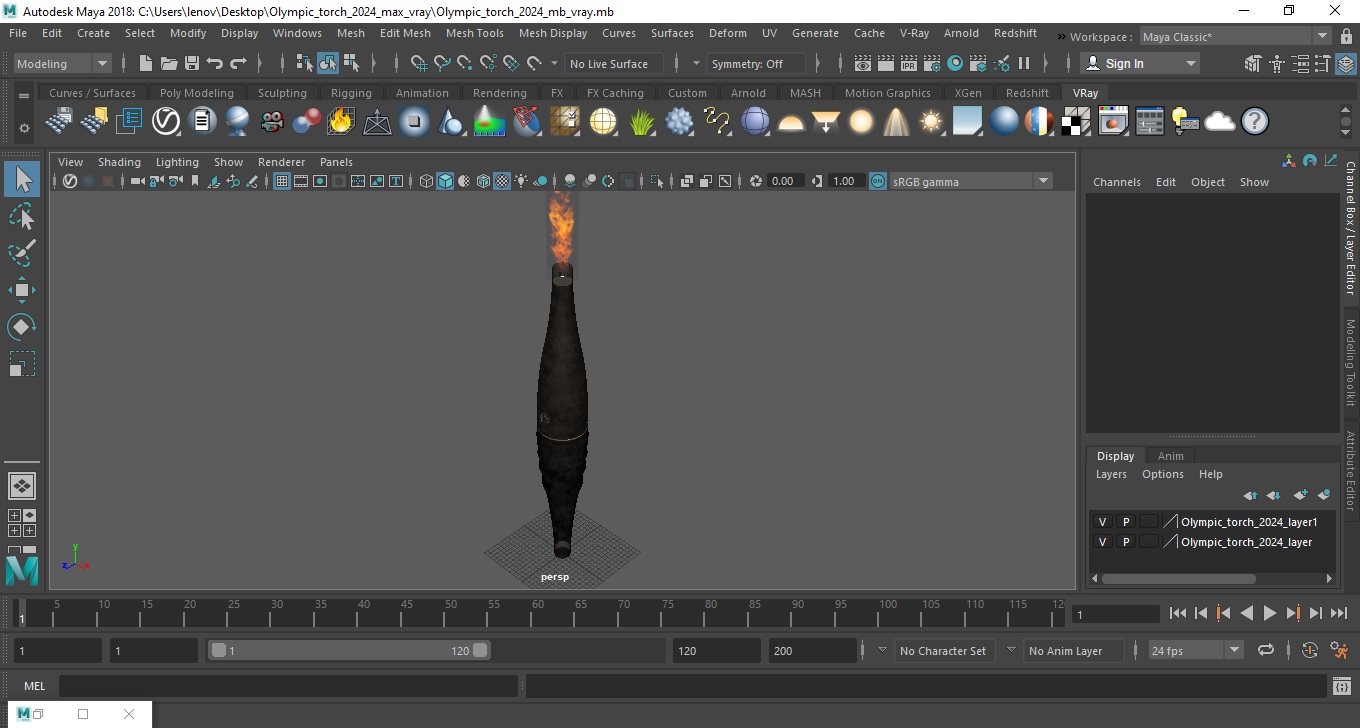Screen dimensions: 1360x728
Task: Click the range slider end handle
Action: tap(480, 650)
